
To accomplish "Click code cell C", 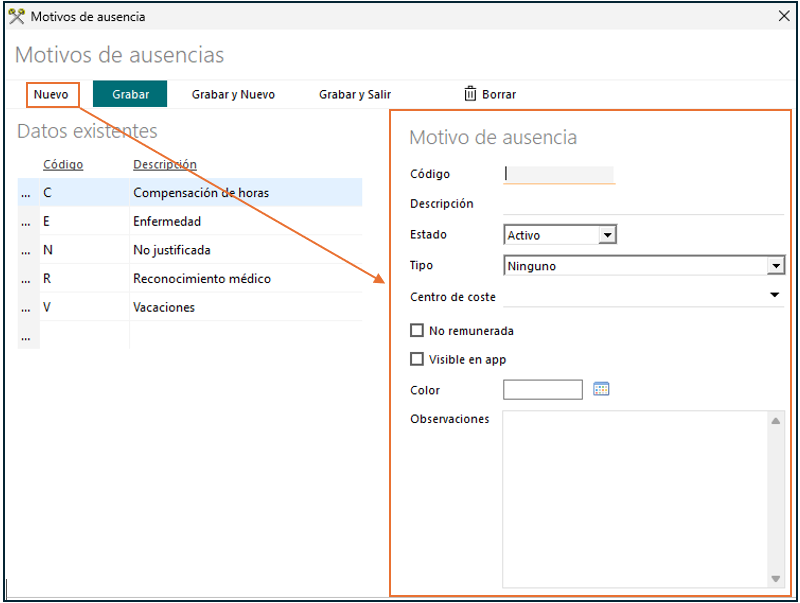I will 84,193.
